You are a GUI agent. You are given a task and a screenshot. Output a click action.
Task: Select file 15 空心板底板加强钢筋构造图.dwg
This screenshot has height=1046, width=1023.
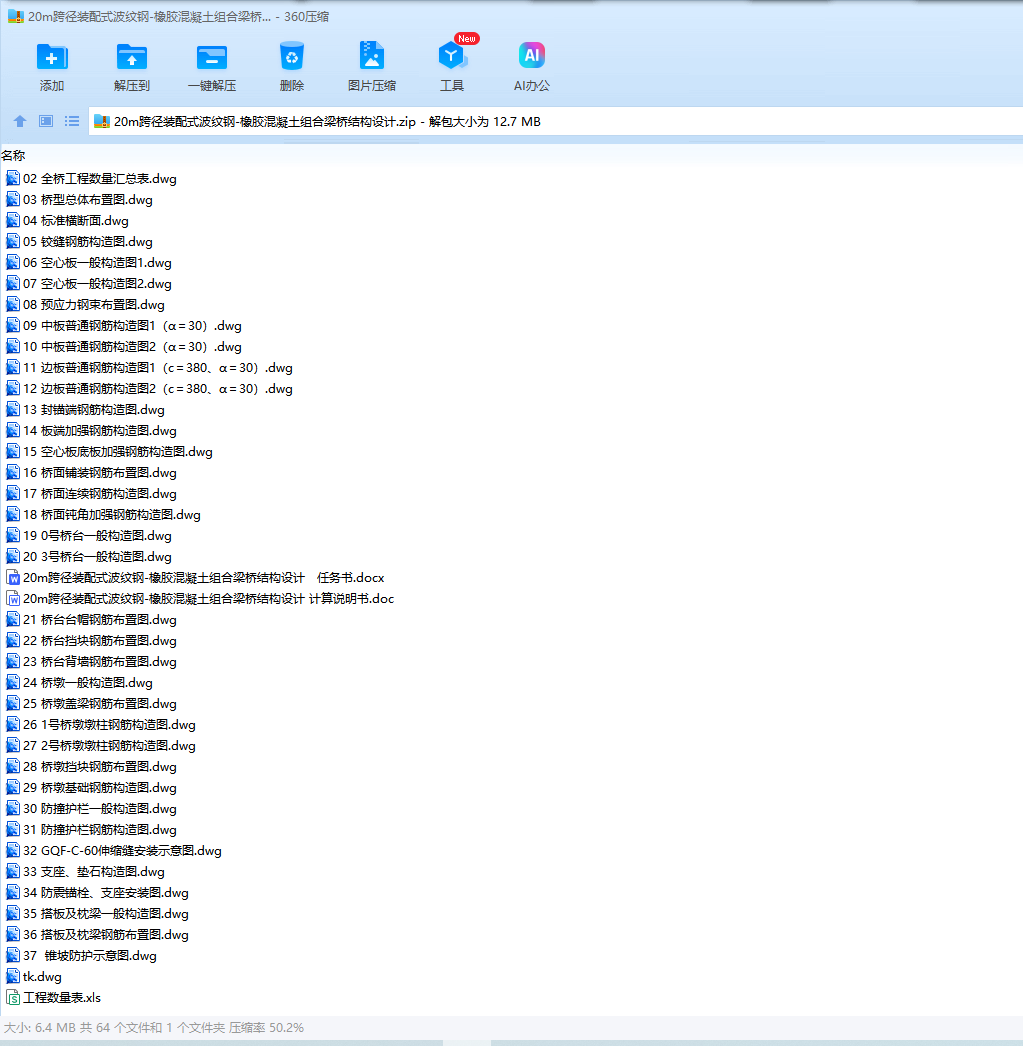pos(109,452)
